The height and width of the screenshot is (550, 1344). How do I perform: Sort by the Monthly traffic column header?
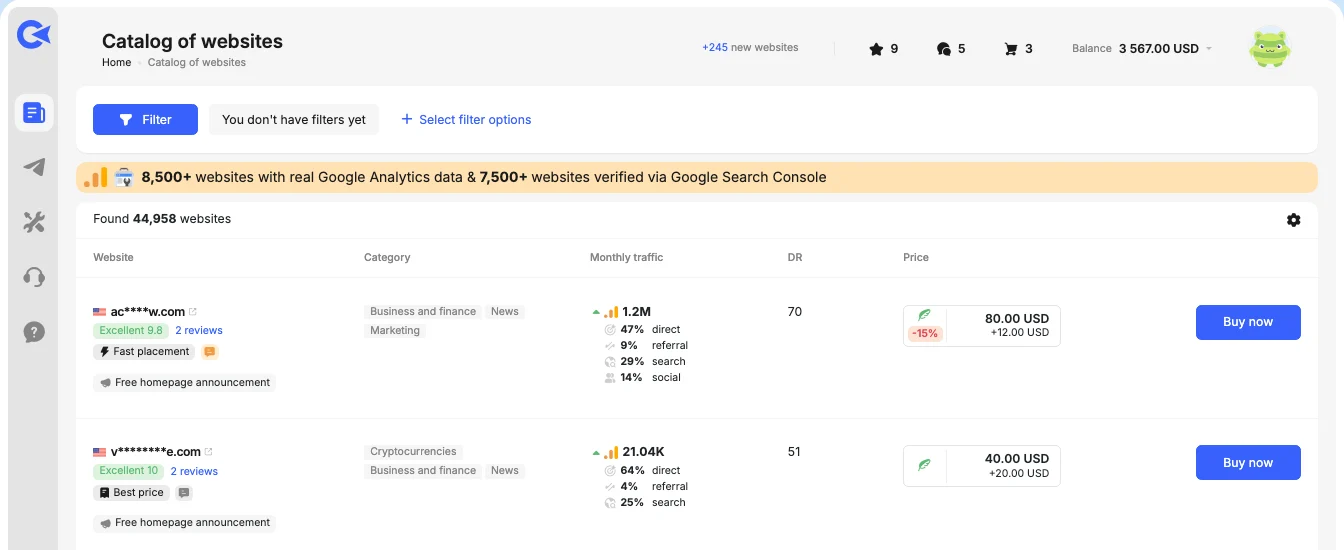click(626, 257)
